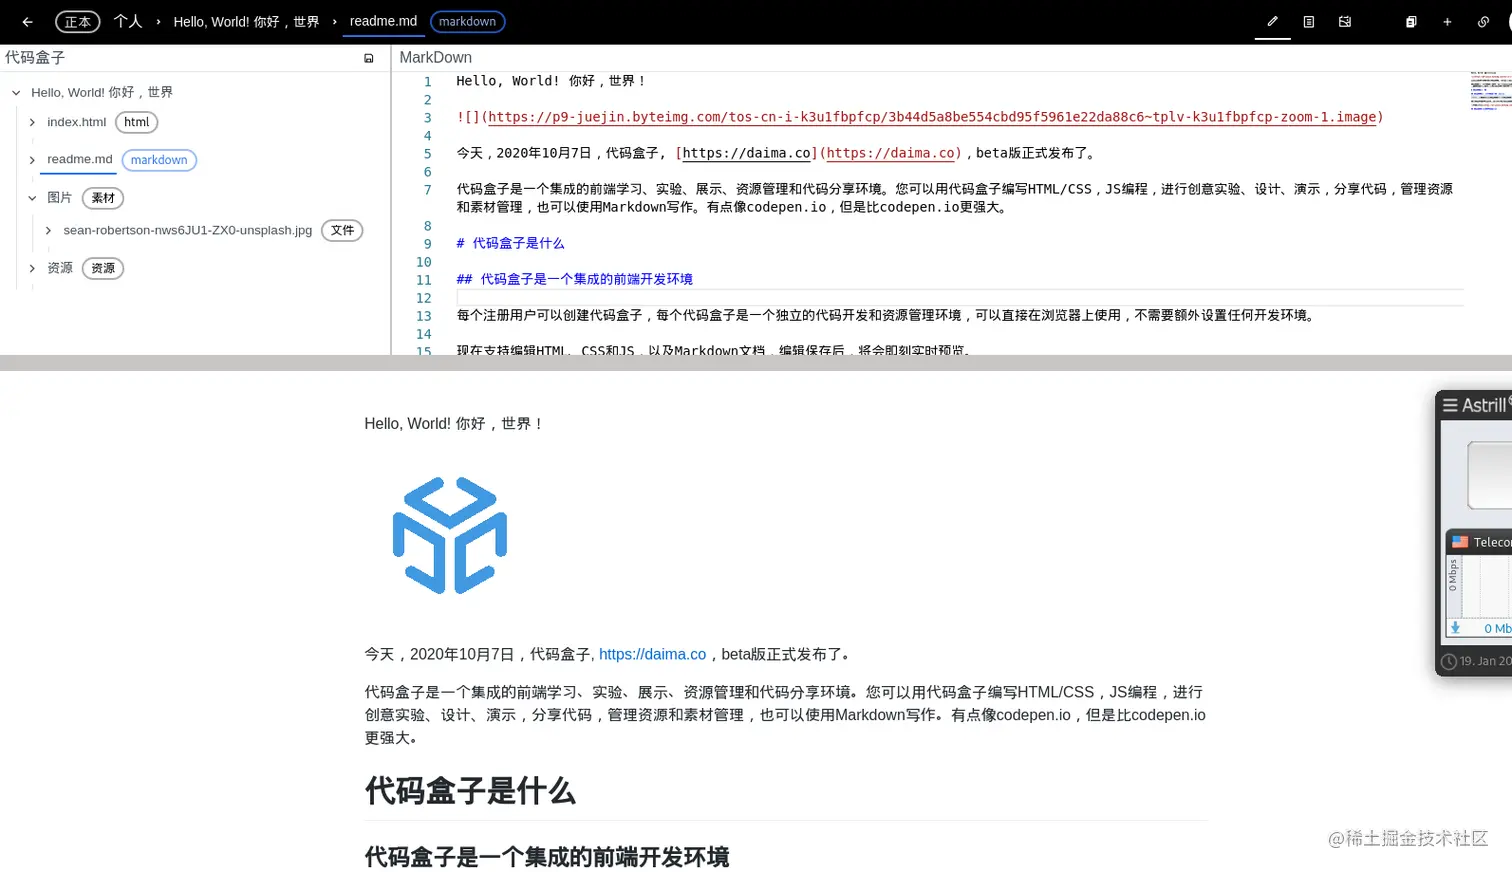Click the download arrow icon in Astrill window
1512x872 pixels.
tap(1455, 628)
